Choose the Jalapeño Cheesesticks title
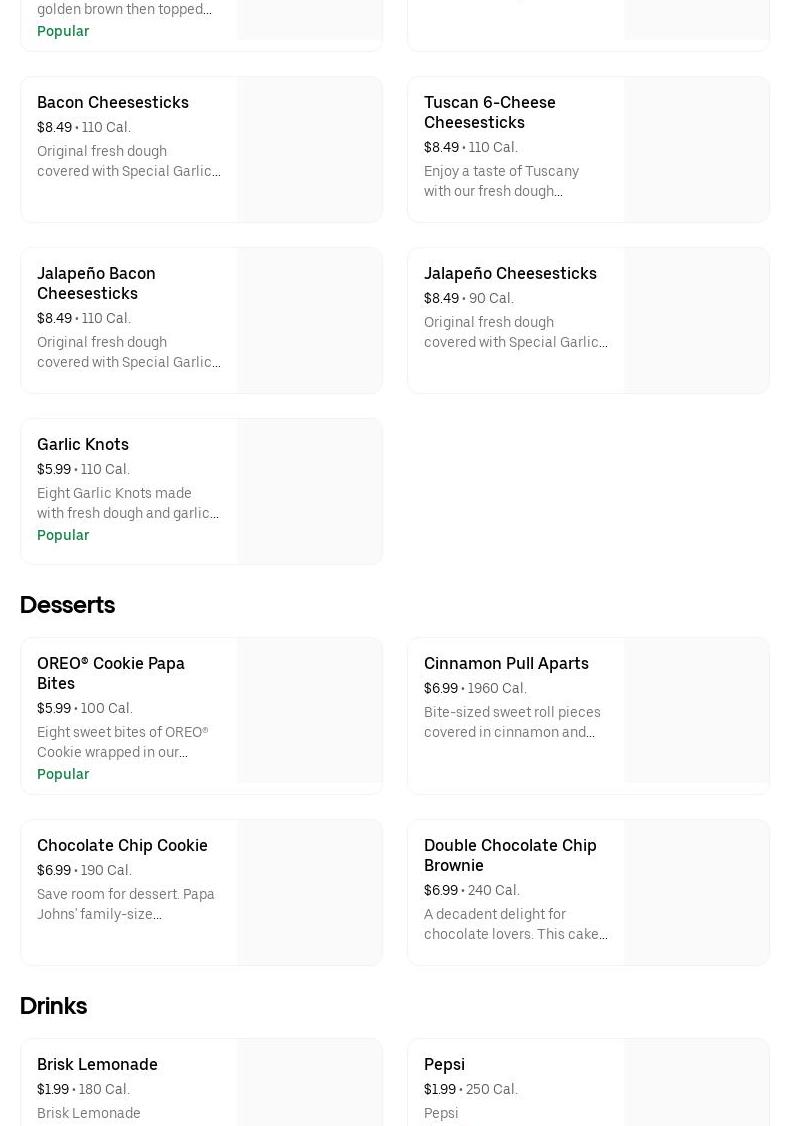804x1126 pixels. pos(510,273)
